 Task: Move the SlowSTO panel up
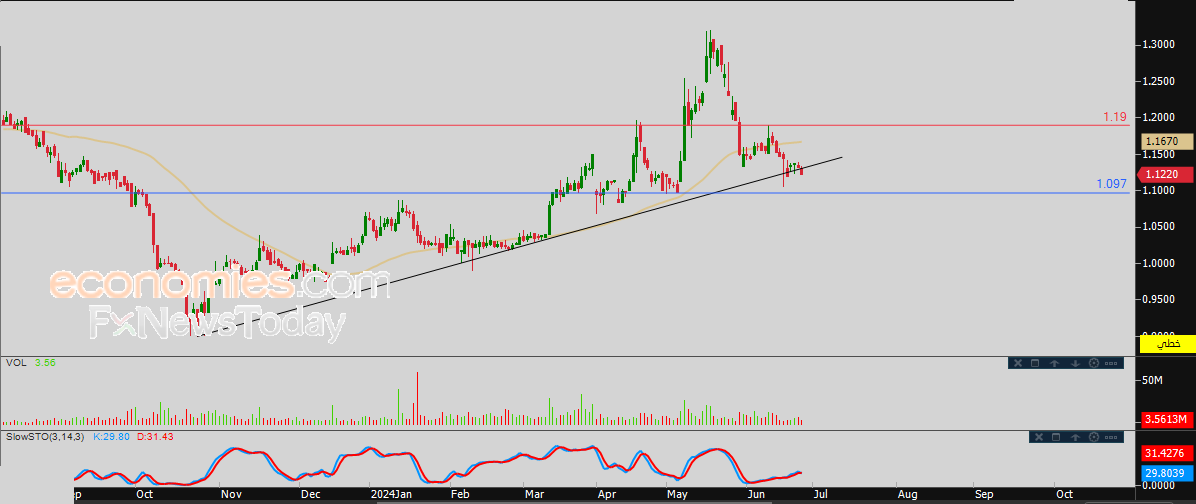[x=1074, y=437]
